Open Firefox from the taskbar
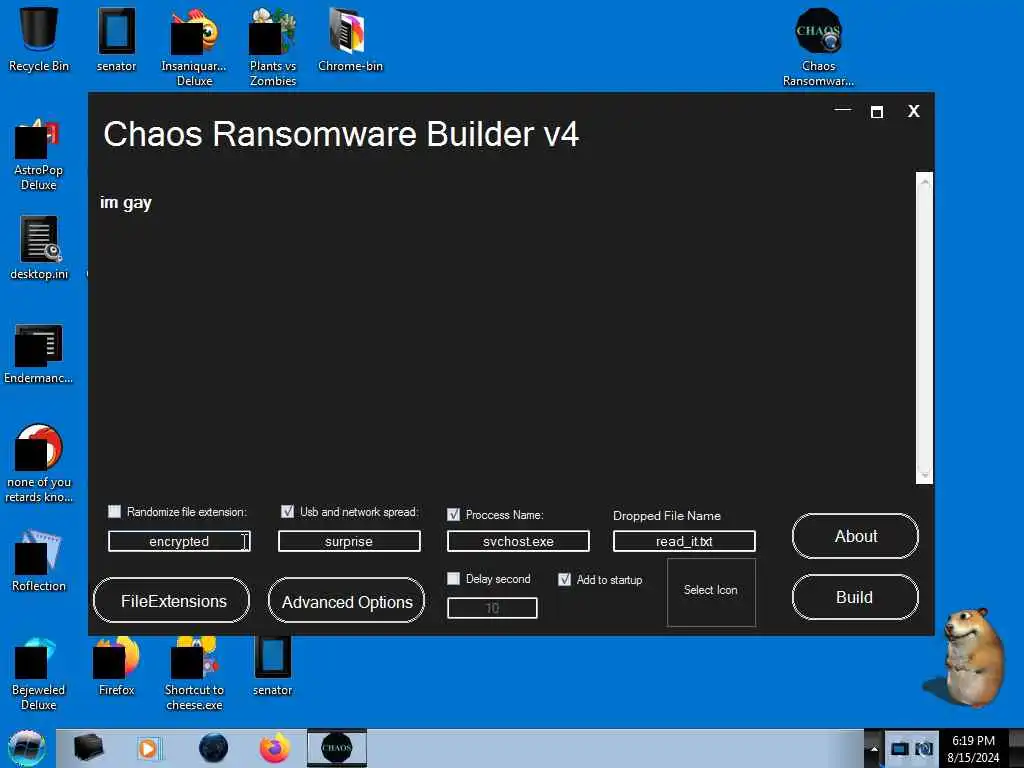This screenshot has height=768, width=1024. click(x=274, y=748)
